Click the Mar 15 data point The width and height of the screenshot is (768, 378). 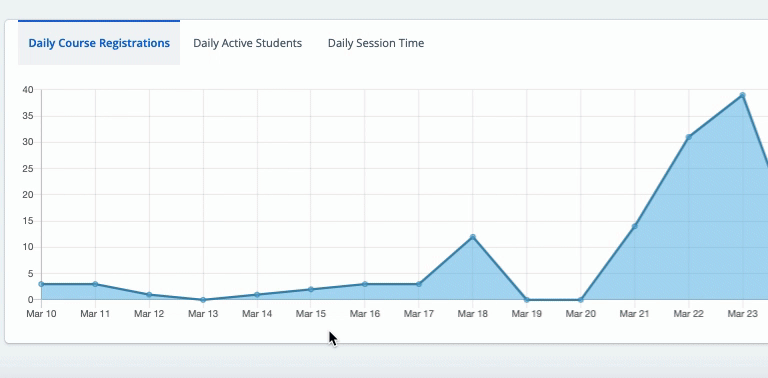311,289
